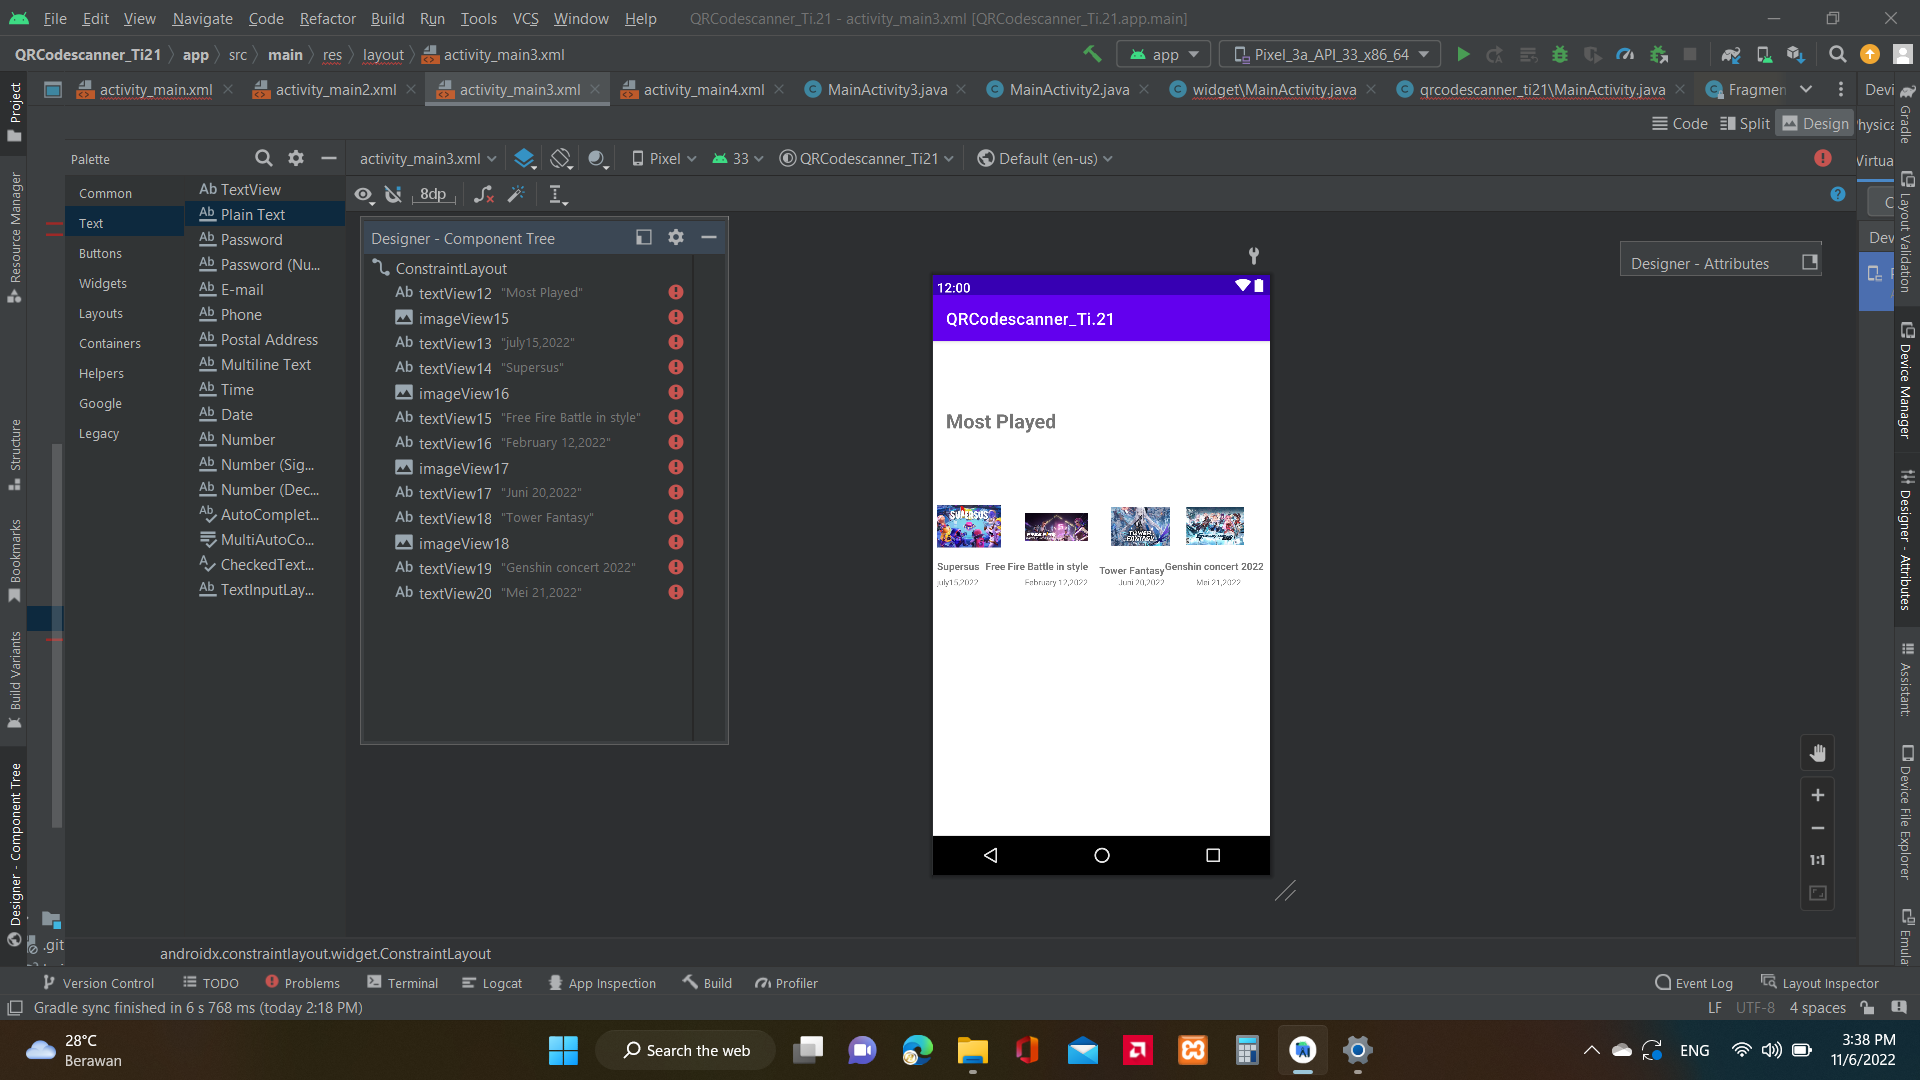The image size is (1920, 1080).
Task: Select the Magic Wand infer constraints tool
Action: pyautogui.click(x=517, y=194)
